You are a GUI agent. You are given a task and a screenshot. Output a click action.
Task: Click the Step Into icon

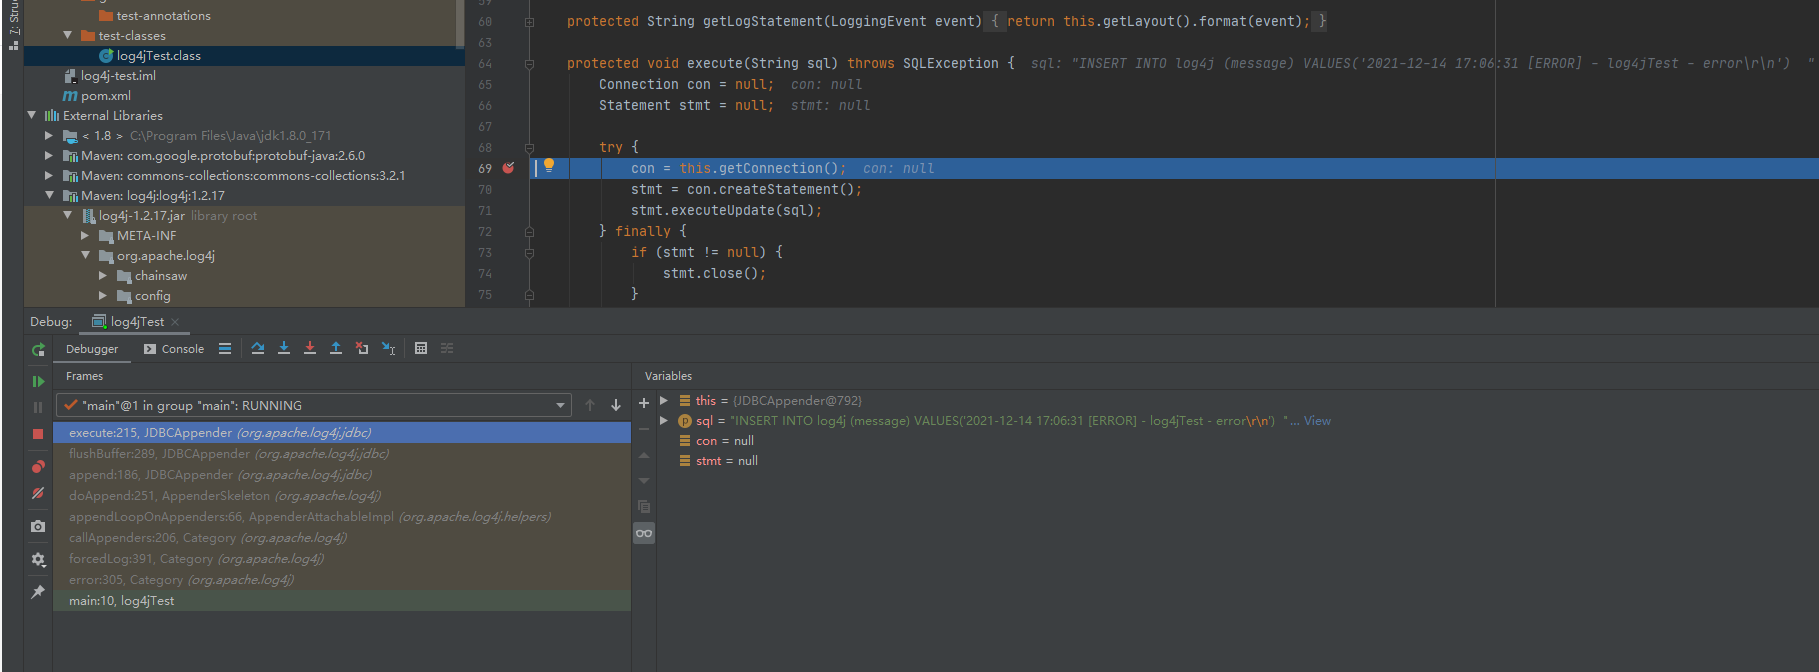284,348
